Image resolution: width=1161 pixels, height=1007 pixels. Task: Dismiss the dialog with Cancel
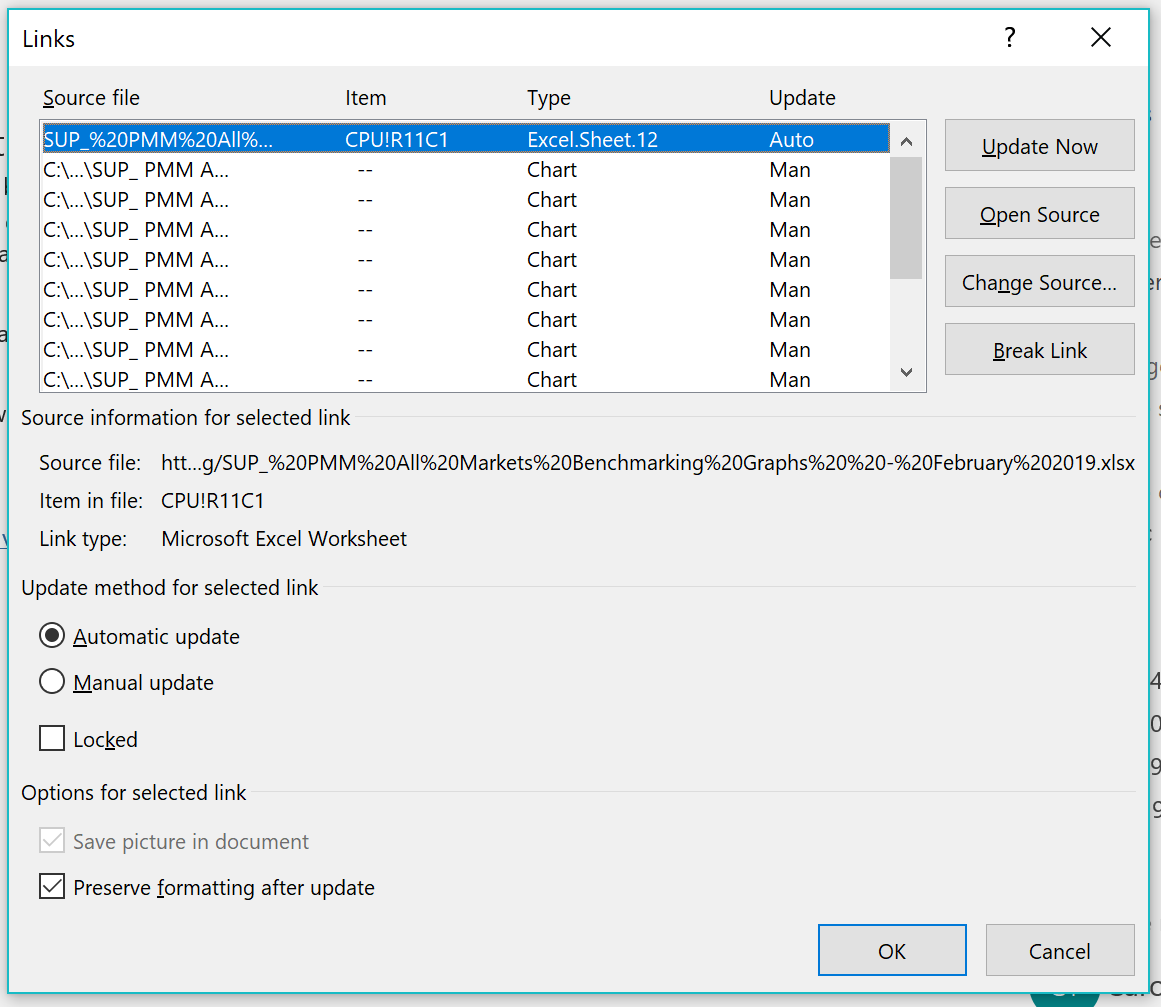tap(1060, 951)
